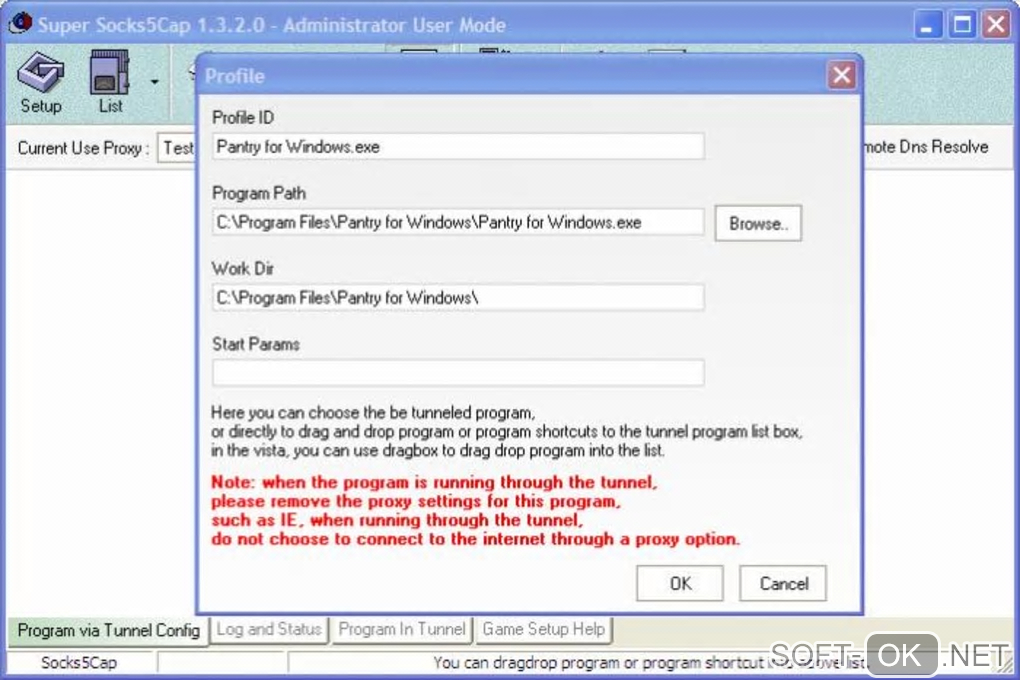Cancel the Profile dialog

pyautogui.click(x=783, y=583)
